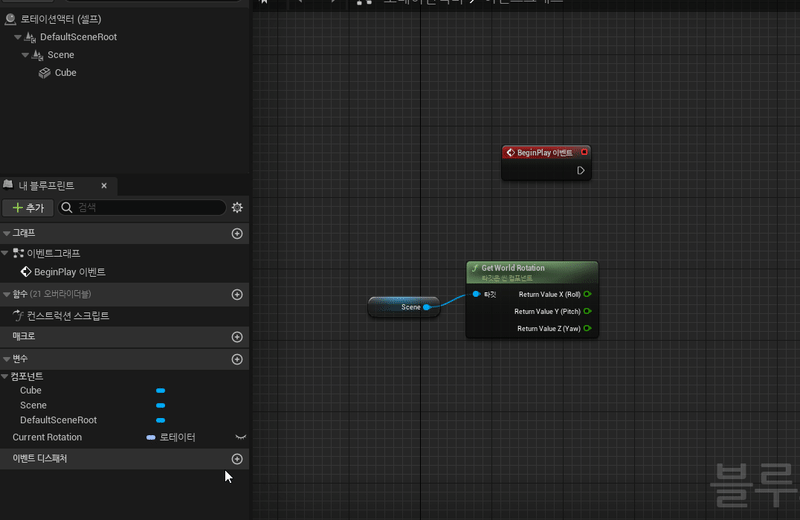
Task: Click the BeginPlay node execution output pin
Action: (x=581, y=170)
